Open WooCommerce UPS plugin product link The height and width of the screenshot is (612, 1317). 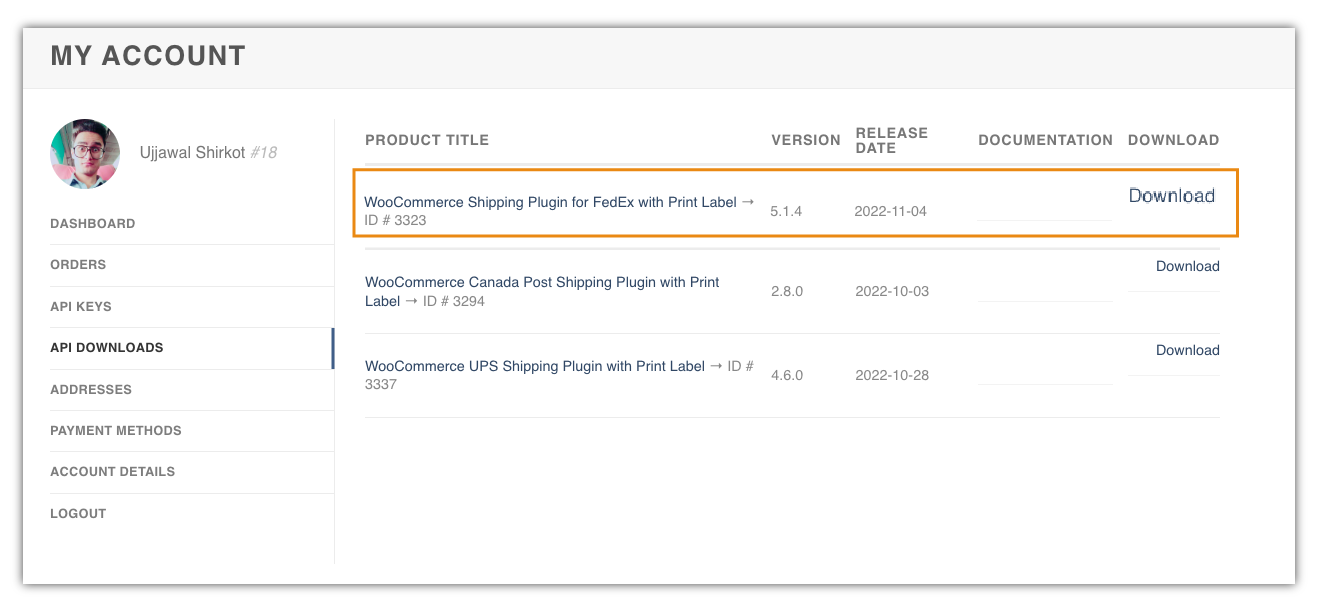coord(535,366)
